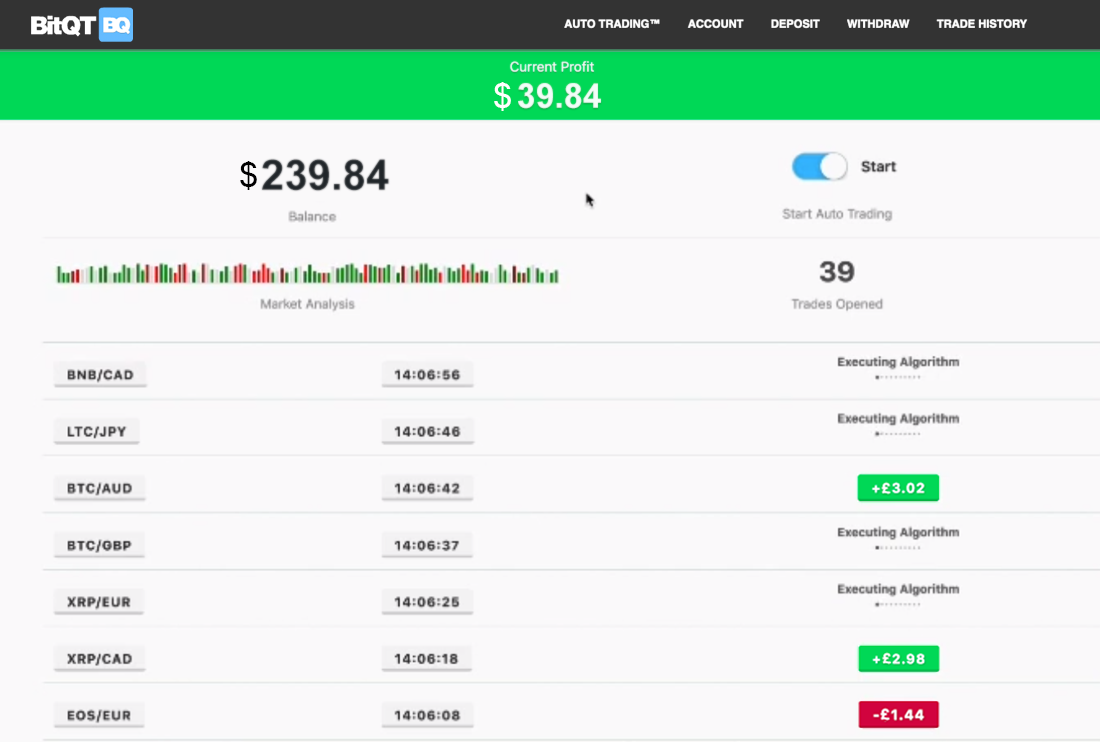Screen dimensions: 1100x742
Task: Click the XRP/EUR pair button
Action: pyautogui.click(x=99, y=602)
